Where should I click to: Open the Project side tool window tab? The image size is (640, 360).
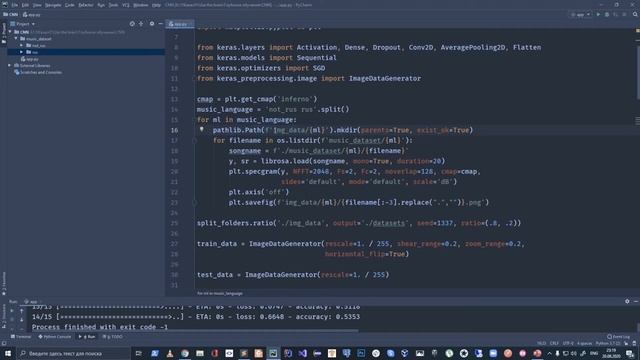(4, 33)
